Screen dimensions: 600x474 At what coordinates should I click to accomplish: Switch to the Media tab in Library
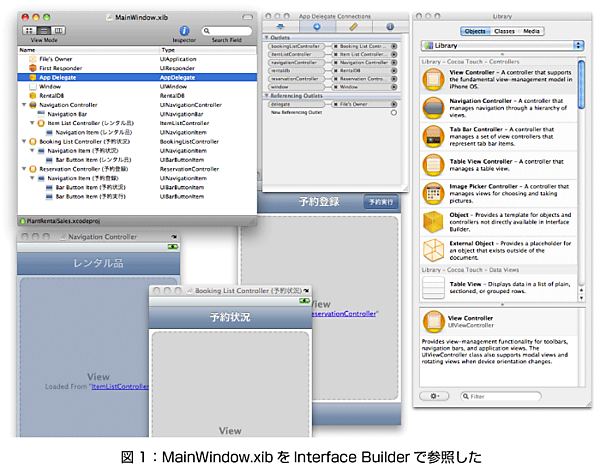532,31
